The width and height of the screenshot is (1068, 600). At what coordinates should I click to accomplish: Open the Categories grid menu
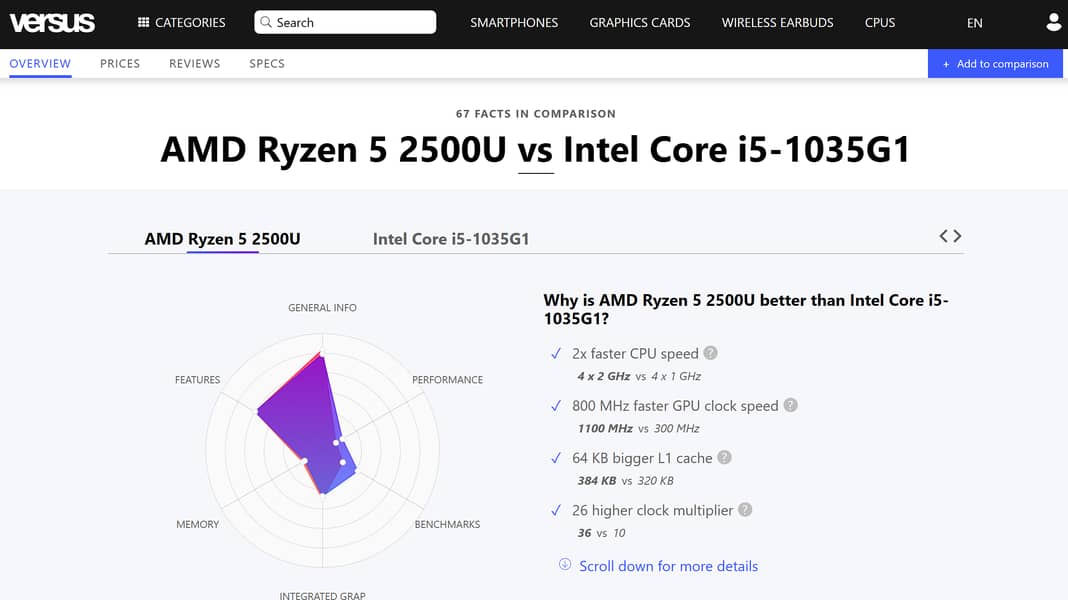[x=181, y=22]
